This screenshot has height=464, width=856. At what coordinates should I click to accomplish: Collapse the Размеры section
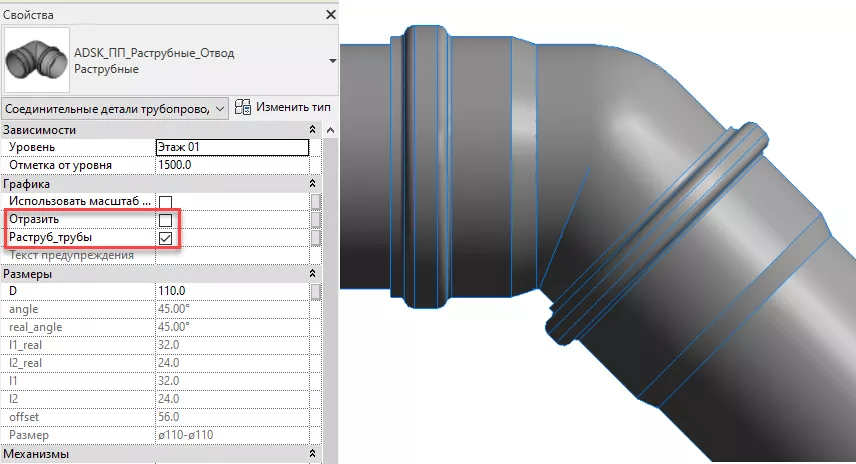(x=314, y=274)
